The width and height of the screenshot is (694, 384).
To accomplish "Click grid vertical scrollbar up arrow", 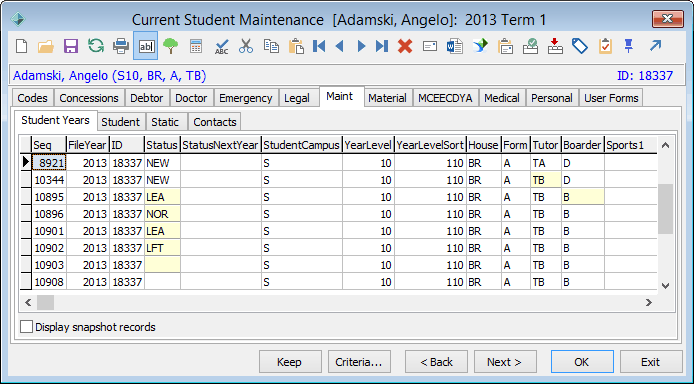I will (665, 145).
